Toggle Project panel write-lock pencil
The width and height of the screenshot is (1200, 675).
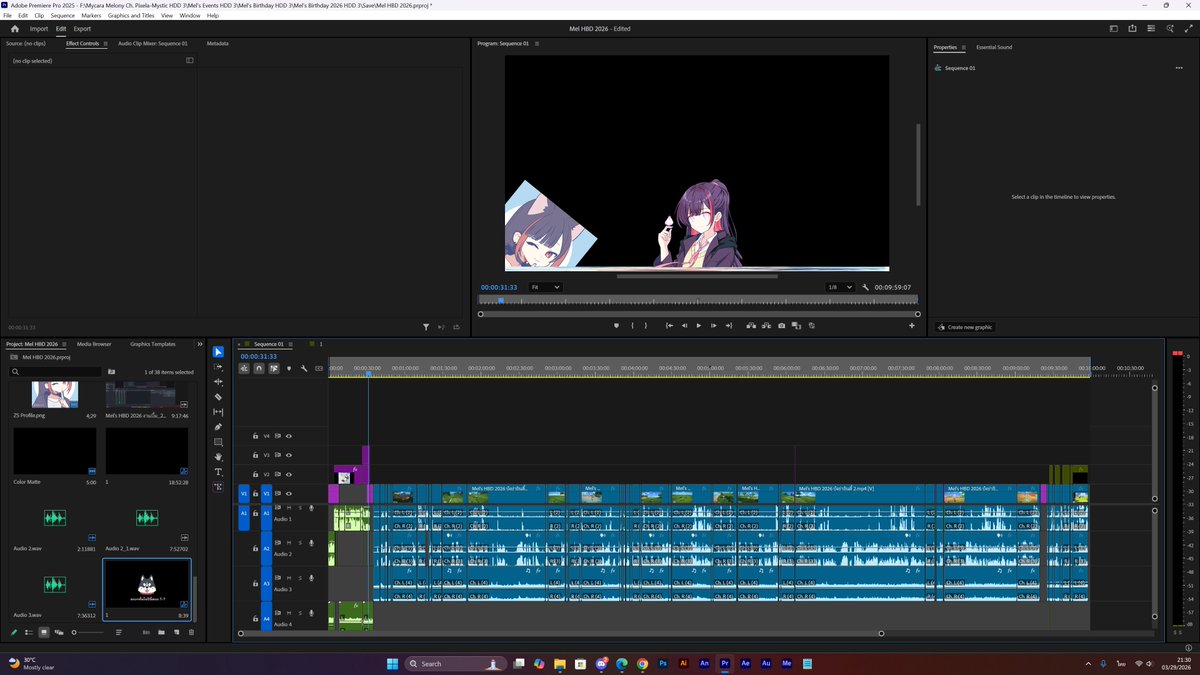click(x=14, y=632)
